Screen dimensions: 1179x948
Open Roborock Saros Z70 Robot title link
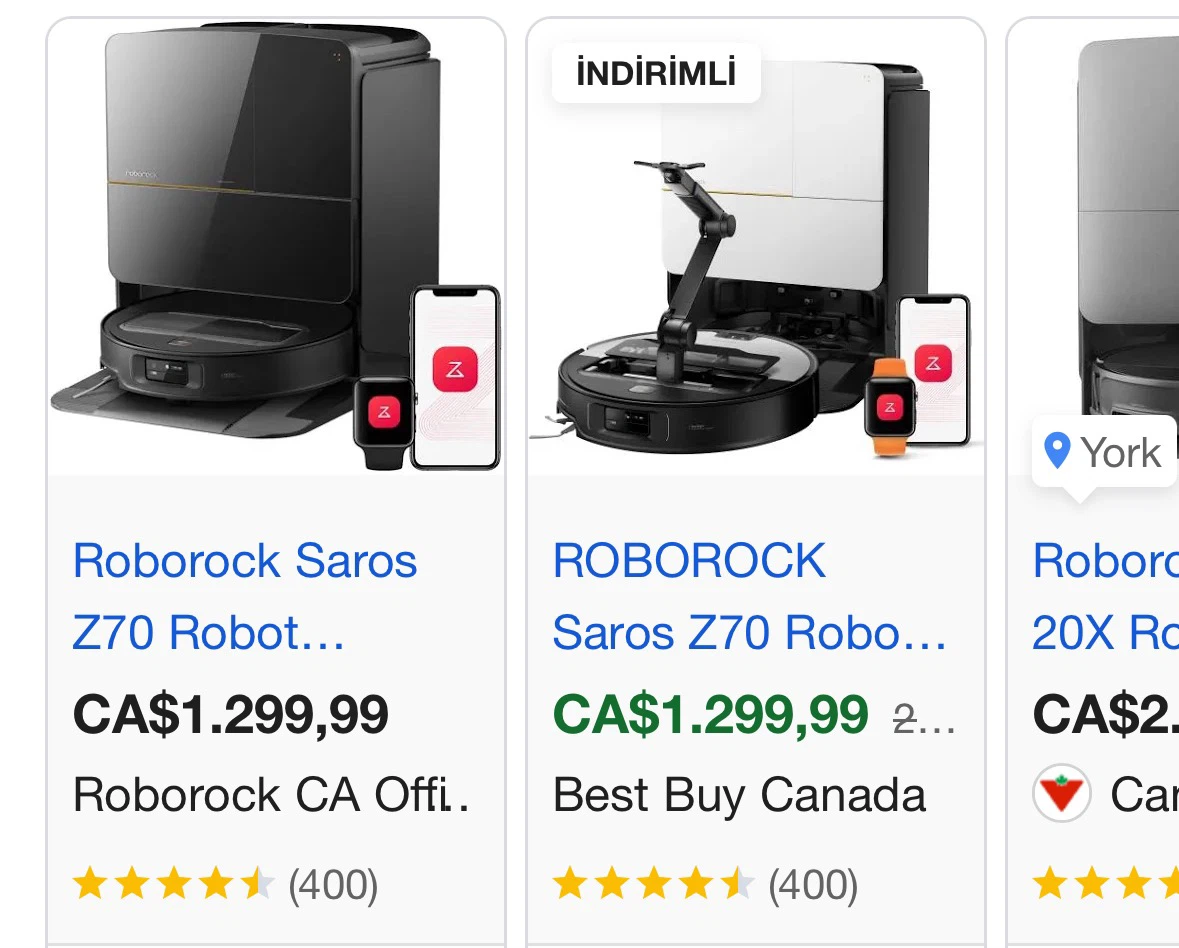coord(245,596)
